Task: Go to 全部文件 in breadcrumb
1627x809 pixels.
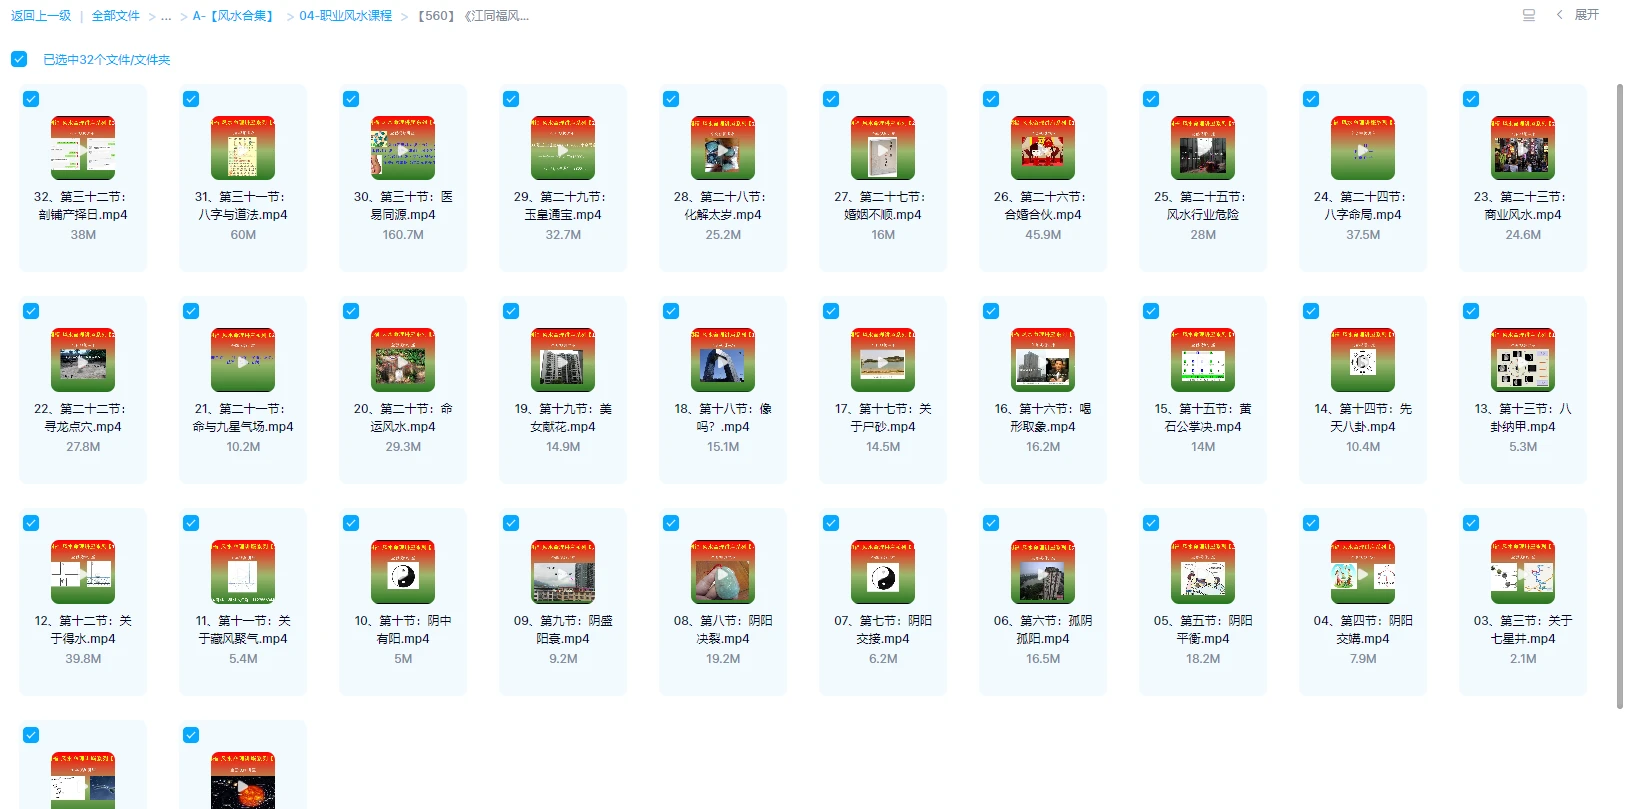Action: [x=116, y=16]
